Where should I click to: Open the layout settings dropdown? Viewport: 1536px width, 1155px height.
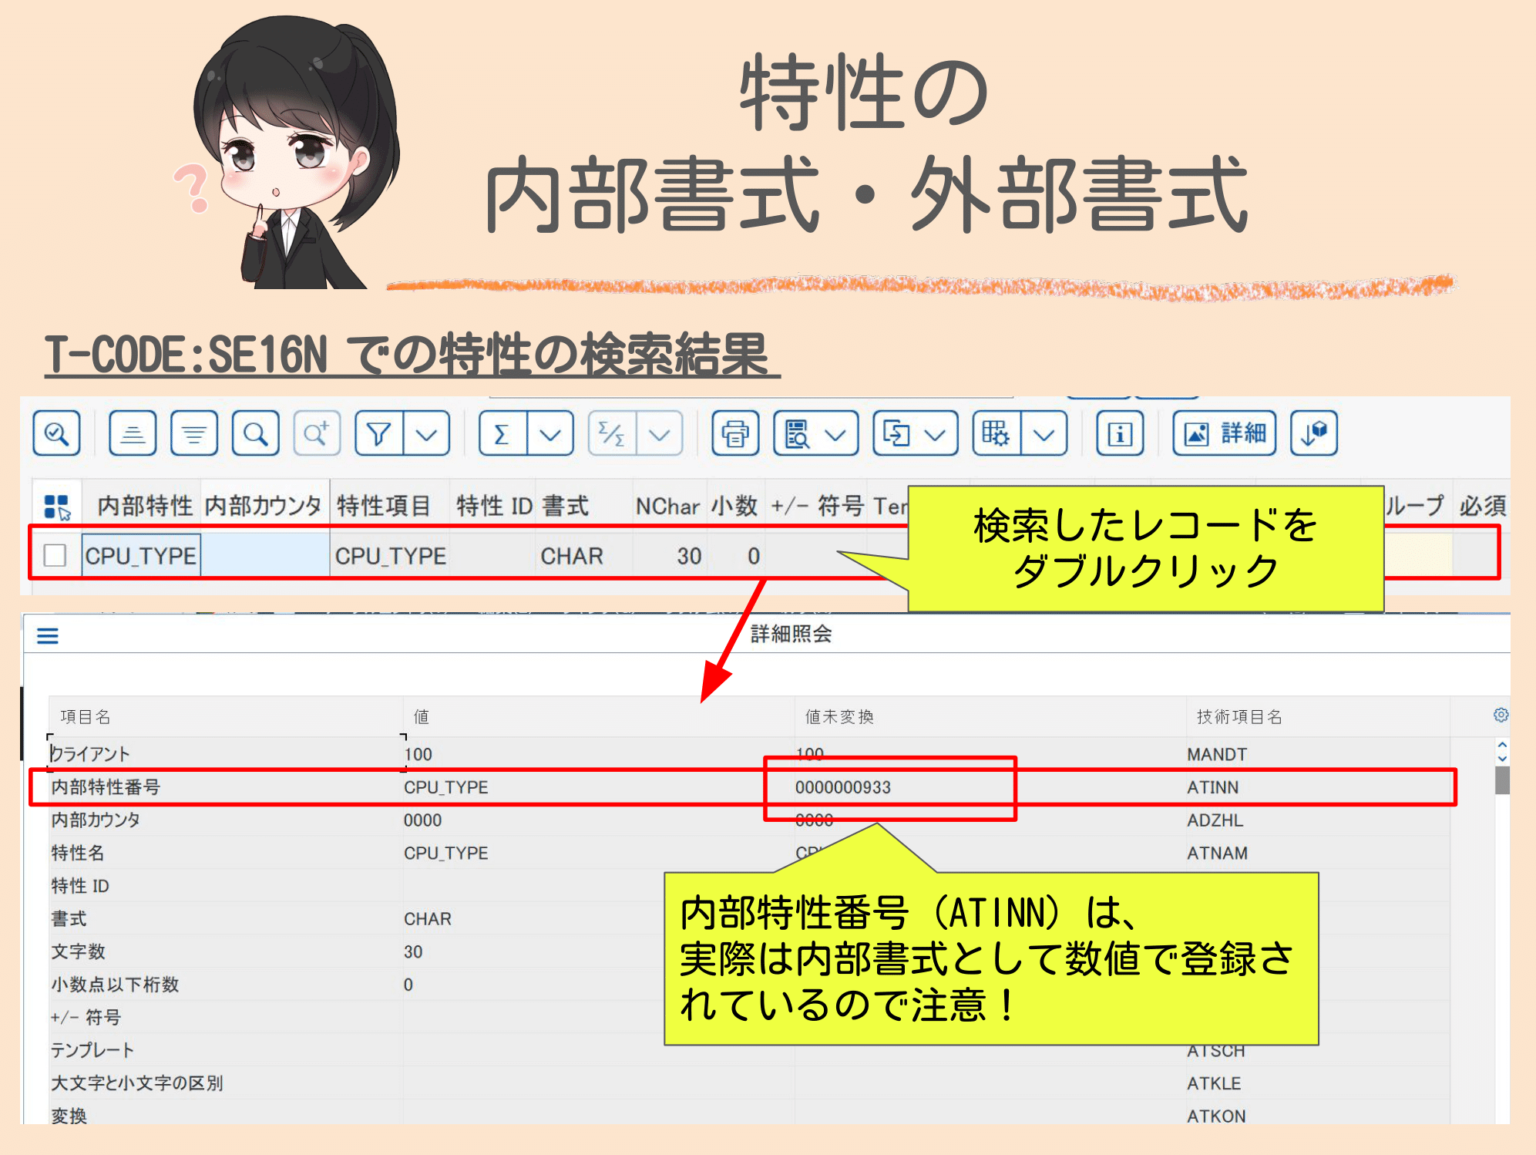click(x=1043, y=433)
